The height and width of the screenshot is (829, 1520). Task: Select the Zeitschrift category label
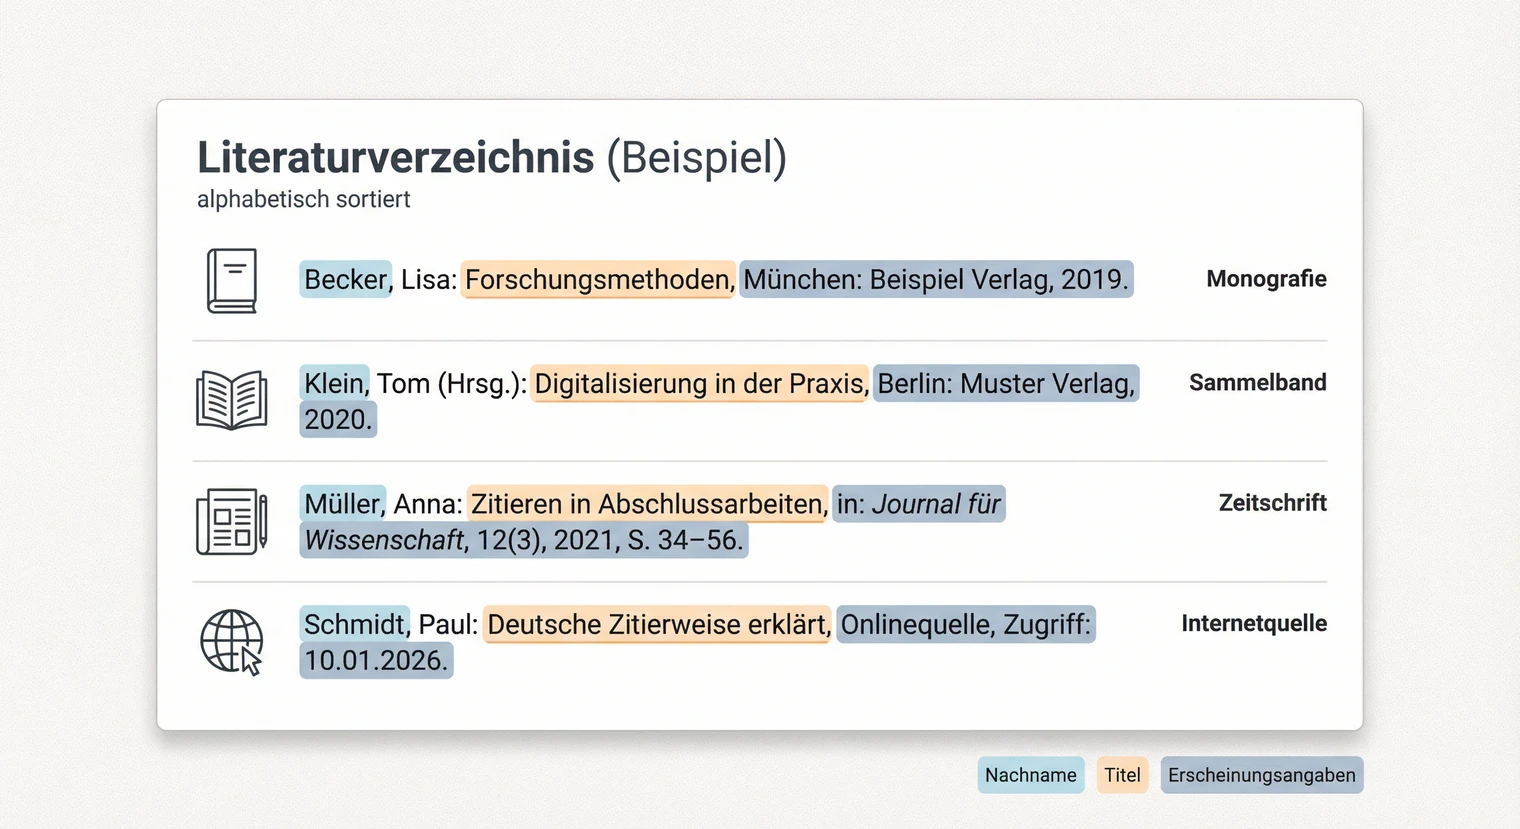(x=1272, y=503)
